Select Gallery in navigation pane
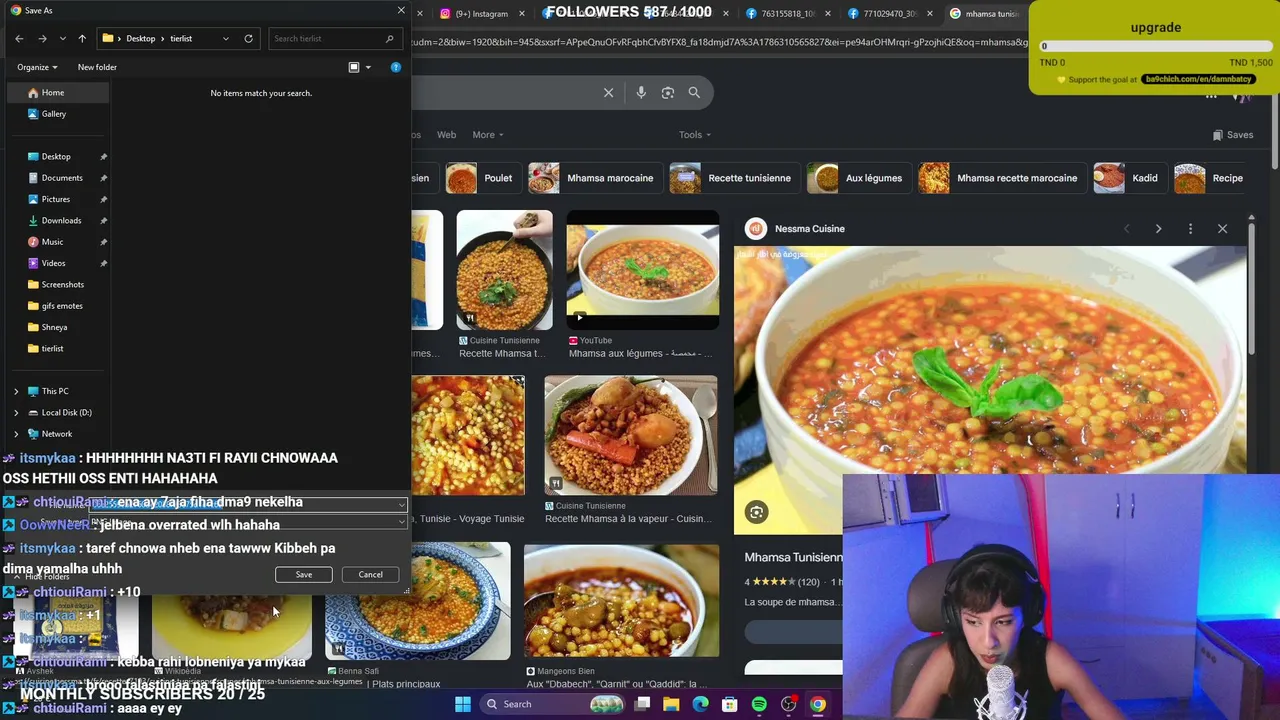 click(54, 114)
